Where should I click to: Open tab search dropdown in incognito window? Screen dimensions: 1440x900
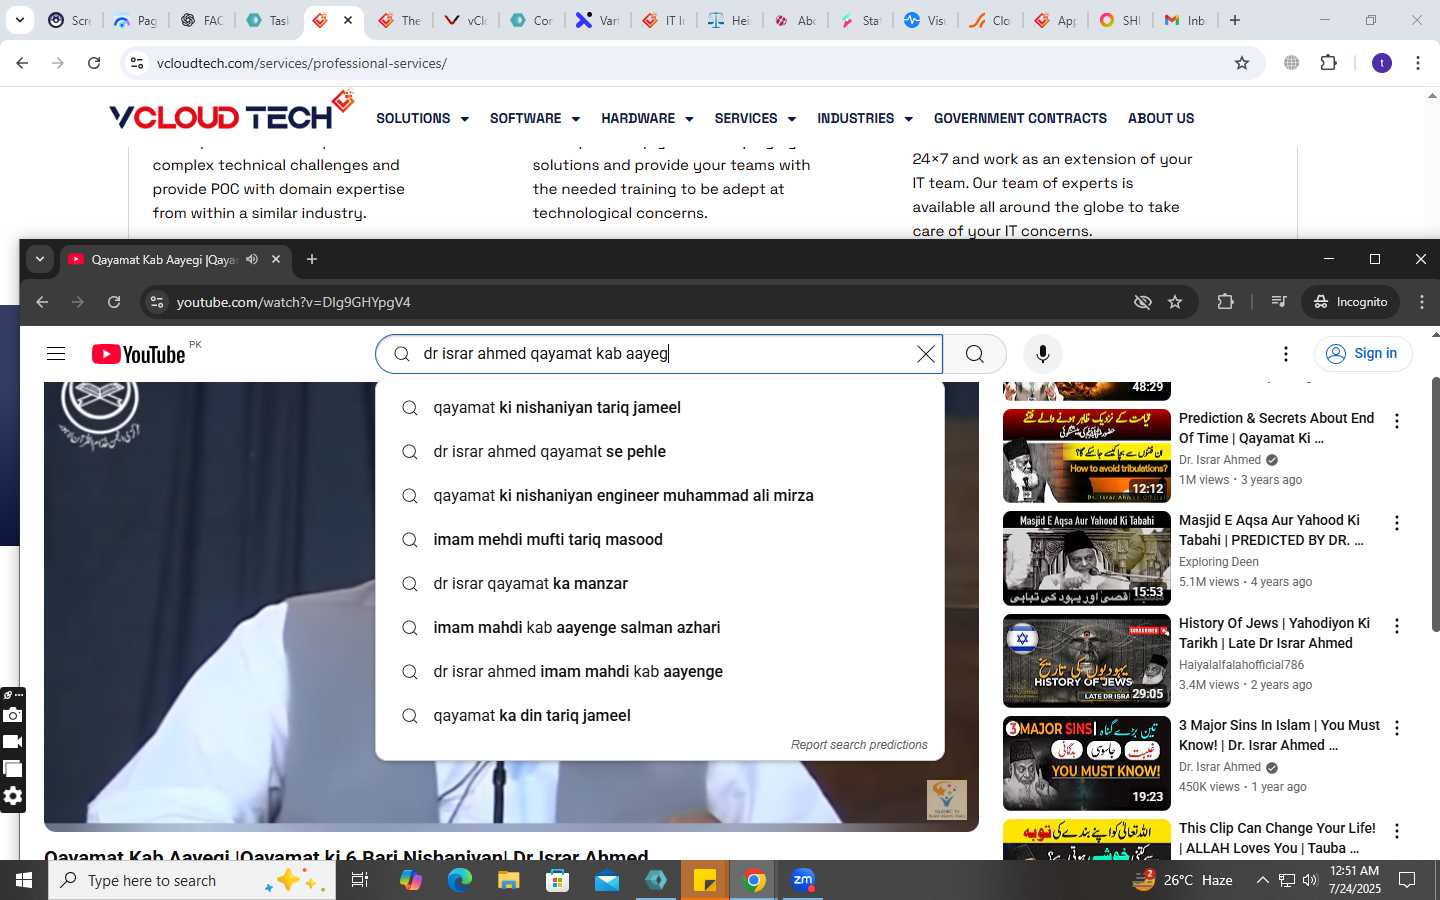[x=40, y=259]
